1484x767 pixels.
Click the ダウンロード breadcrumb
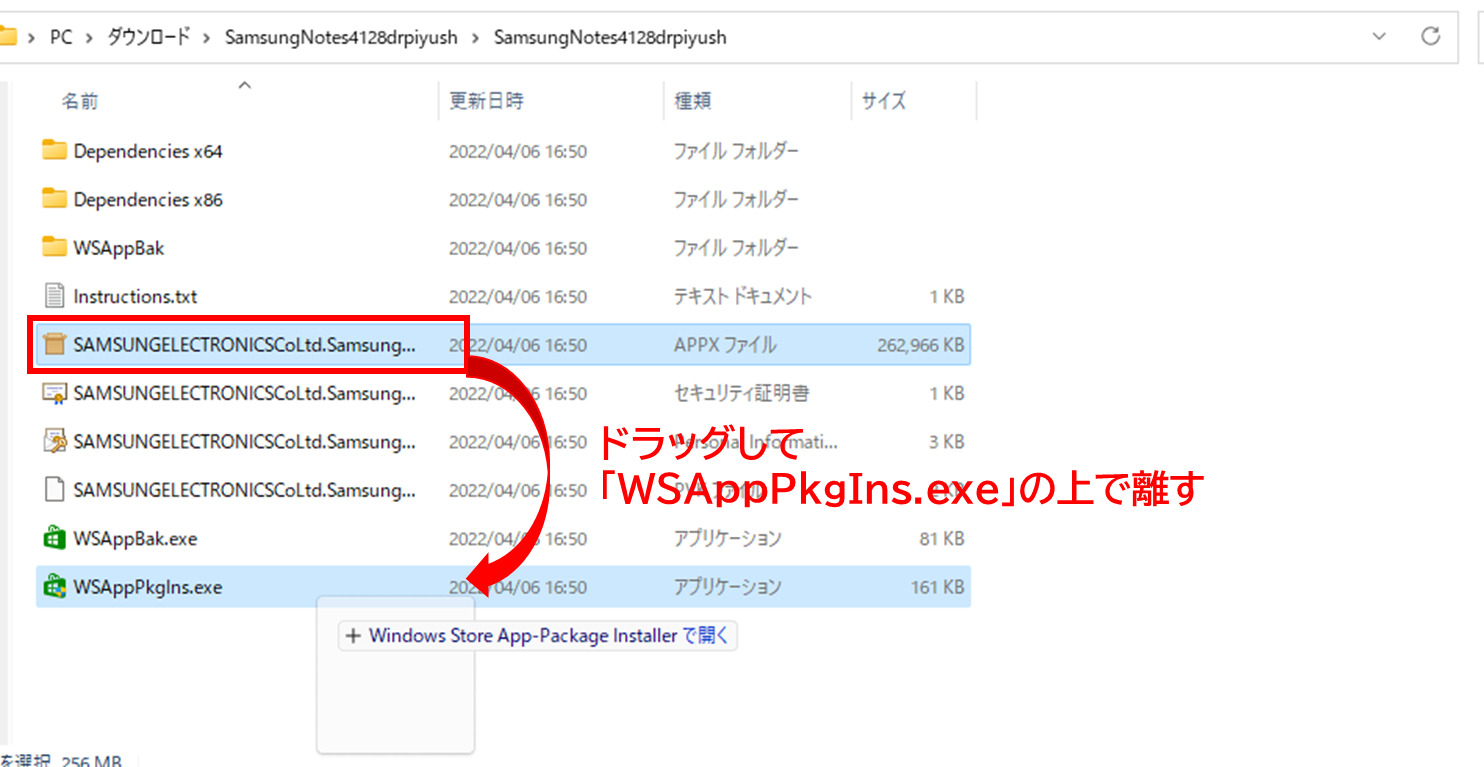coord(148,38)
